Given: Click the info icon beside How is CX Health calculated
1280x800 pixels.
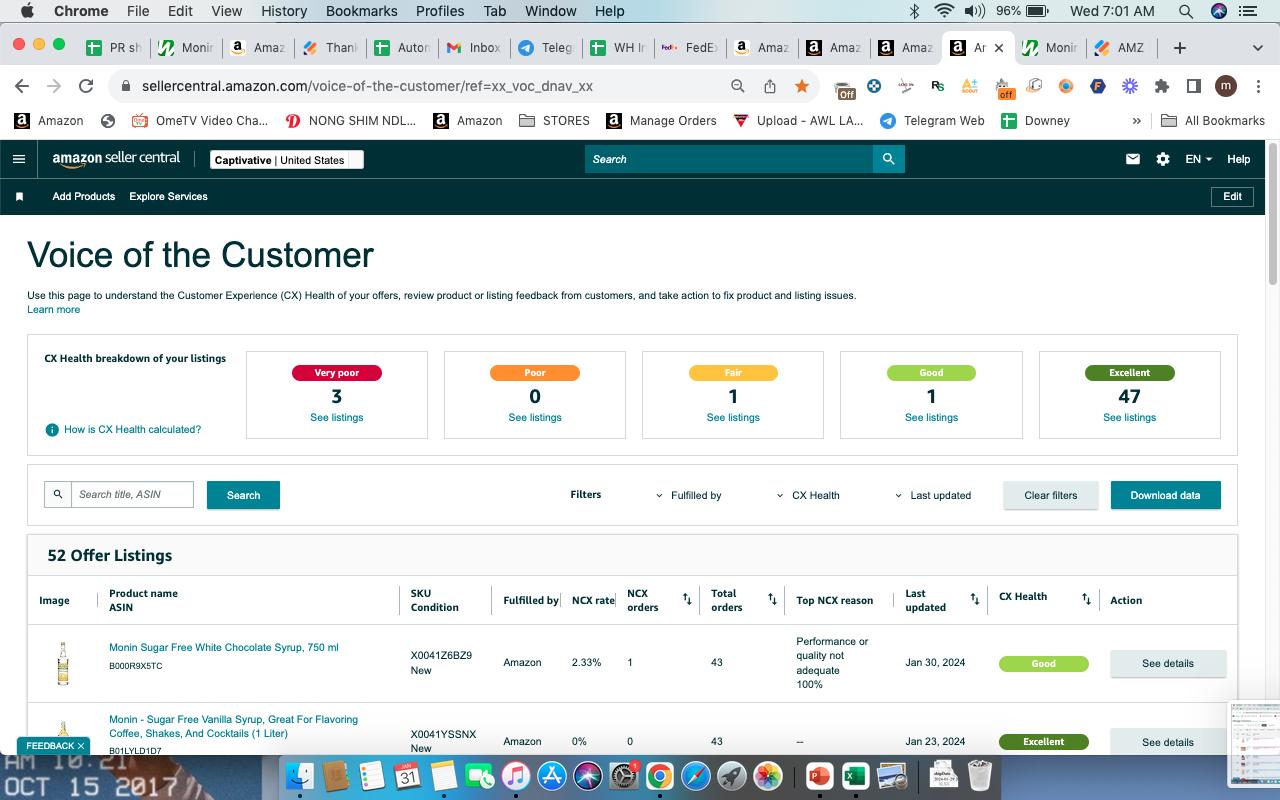Looking at the screenshot, I should point(52,430).
